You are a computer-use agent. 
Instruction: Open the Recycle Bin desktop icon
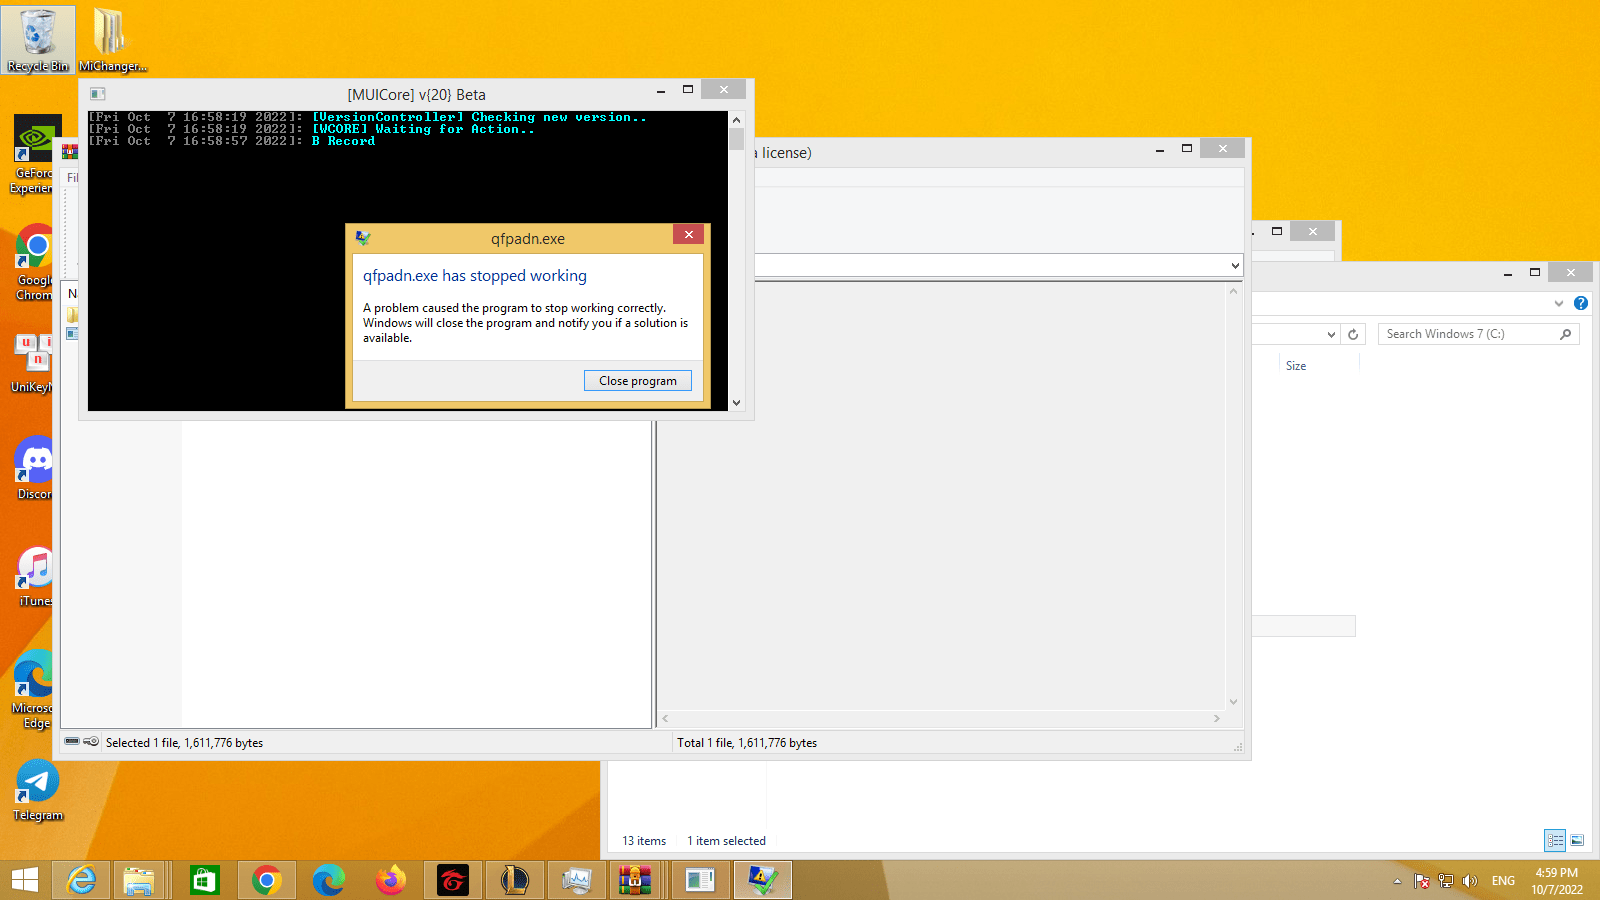(38, 40)
